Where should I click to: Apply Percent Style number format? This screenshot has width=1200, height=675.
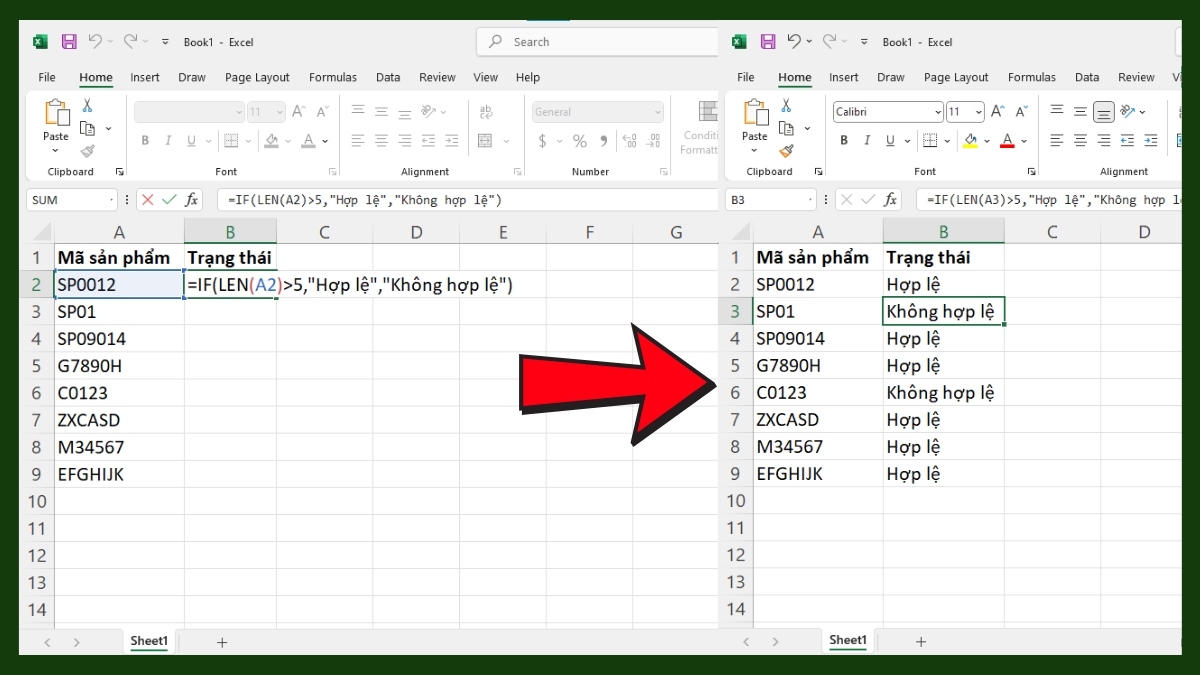(x=579, y=141)
